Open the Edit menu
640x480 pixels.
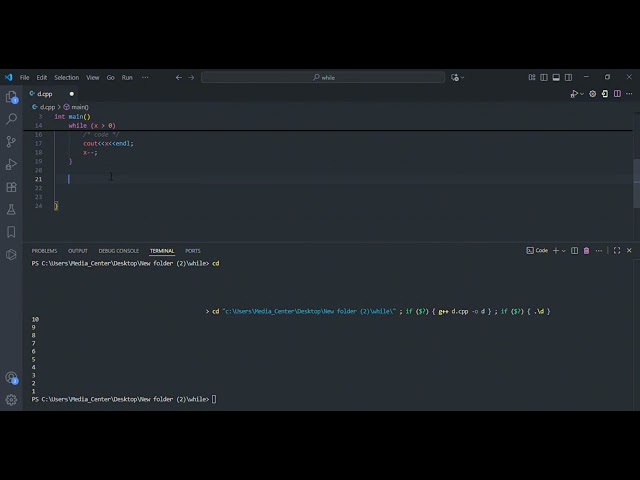click(x=42, y=77)
